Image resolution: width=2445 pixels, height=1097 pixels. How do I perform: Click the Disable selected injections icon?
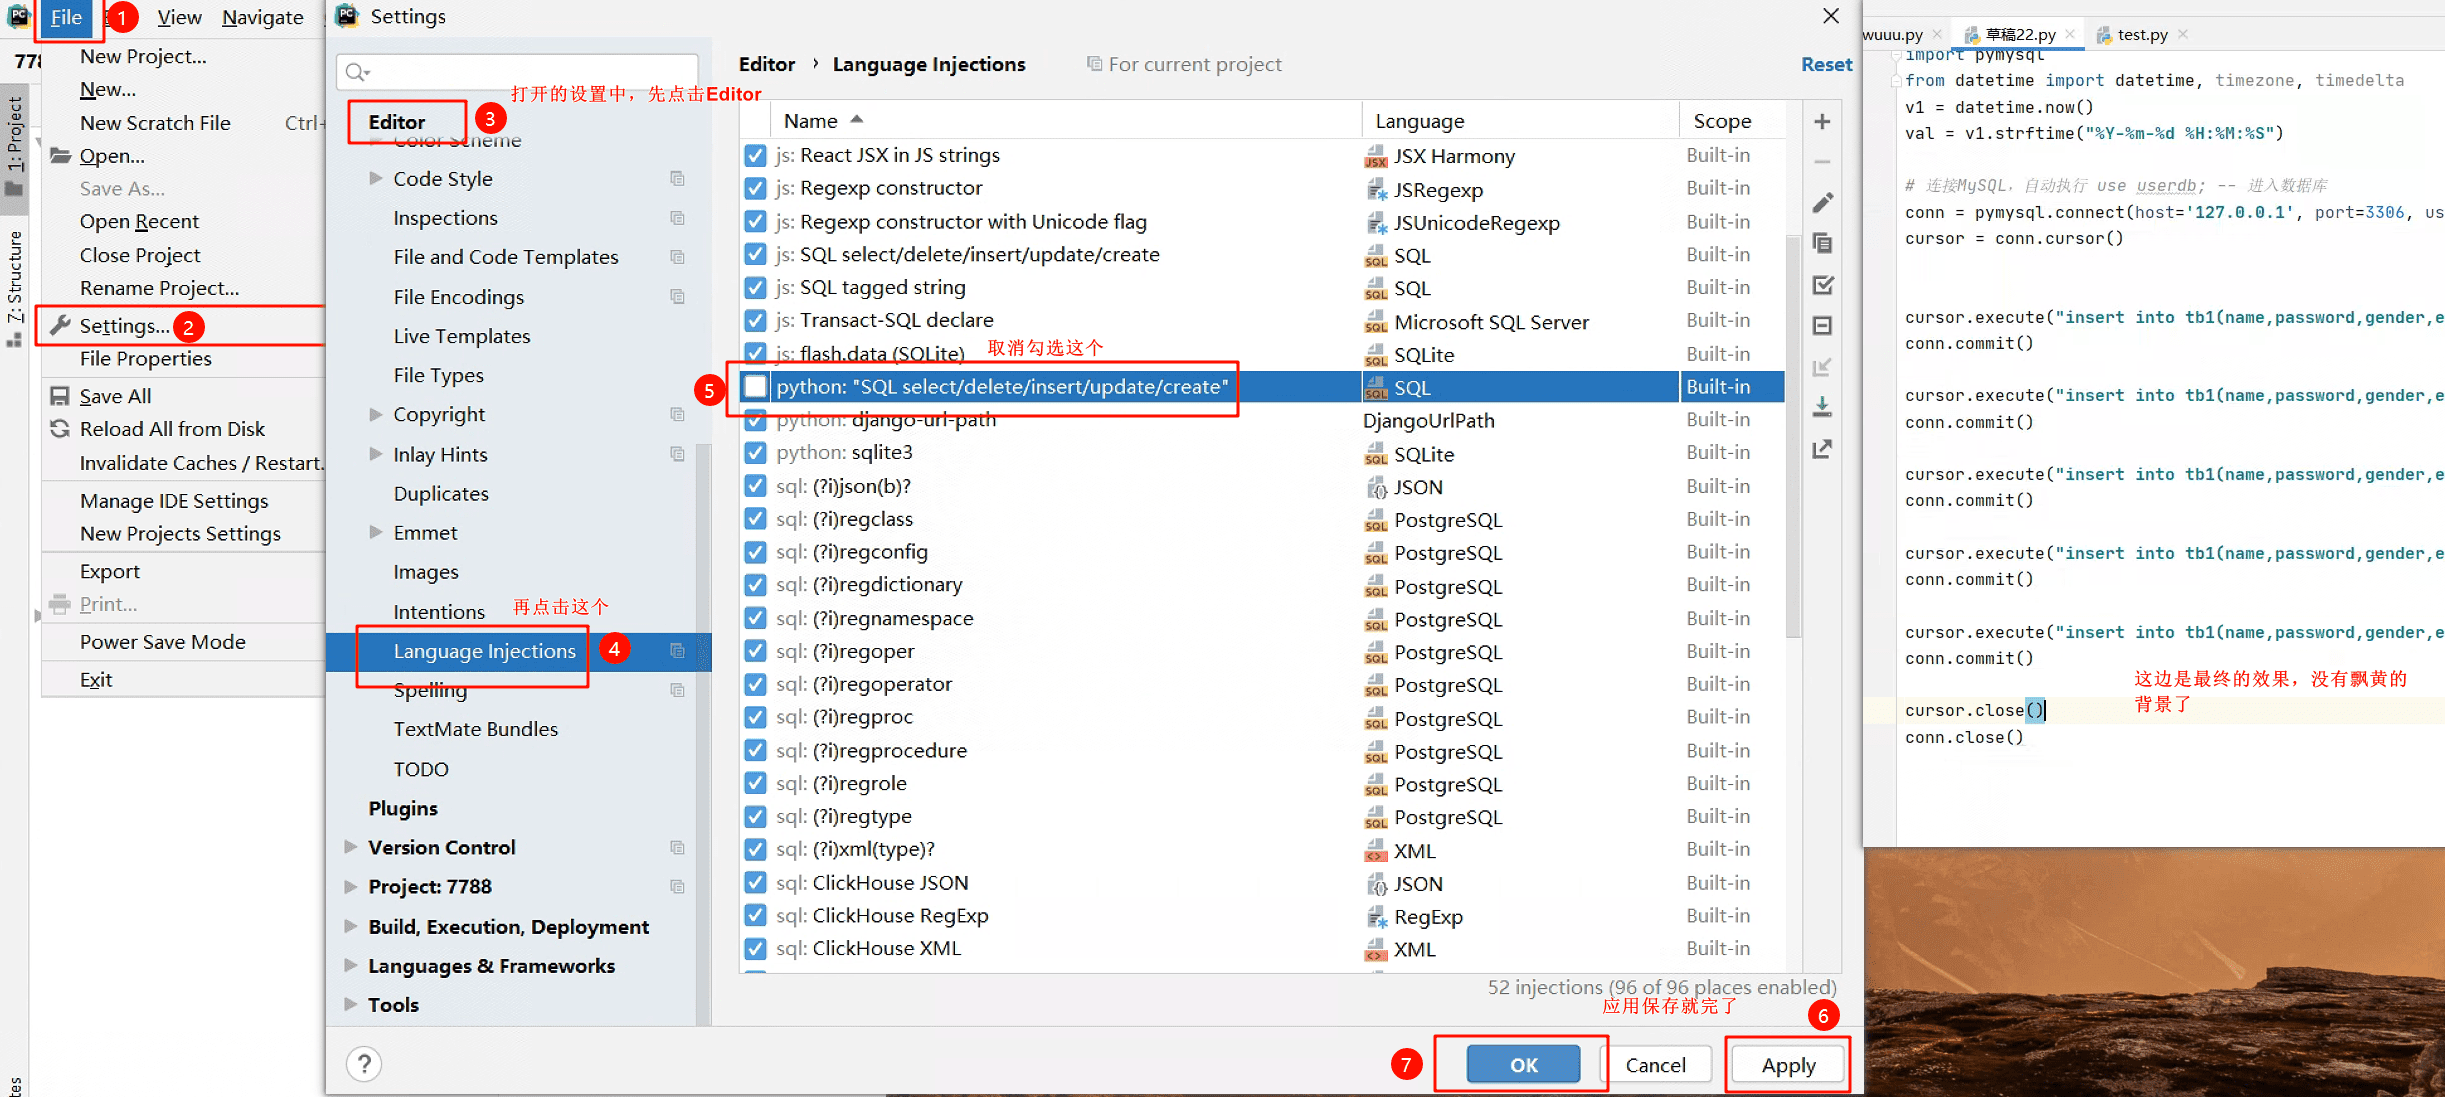(1822, 326)
